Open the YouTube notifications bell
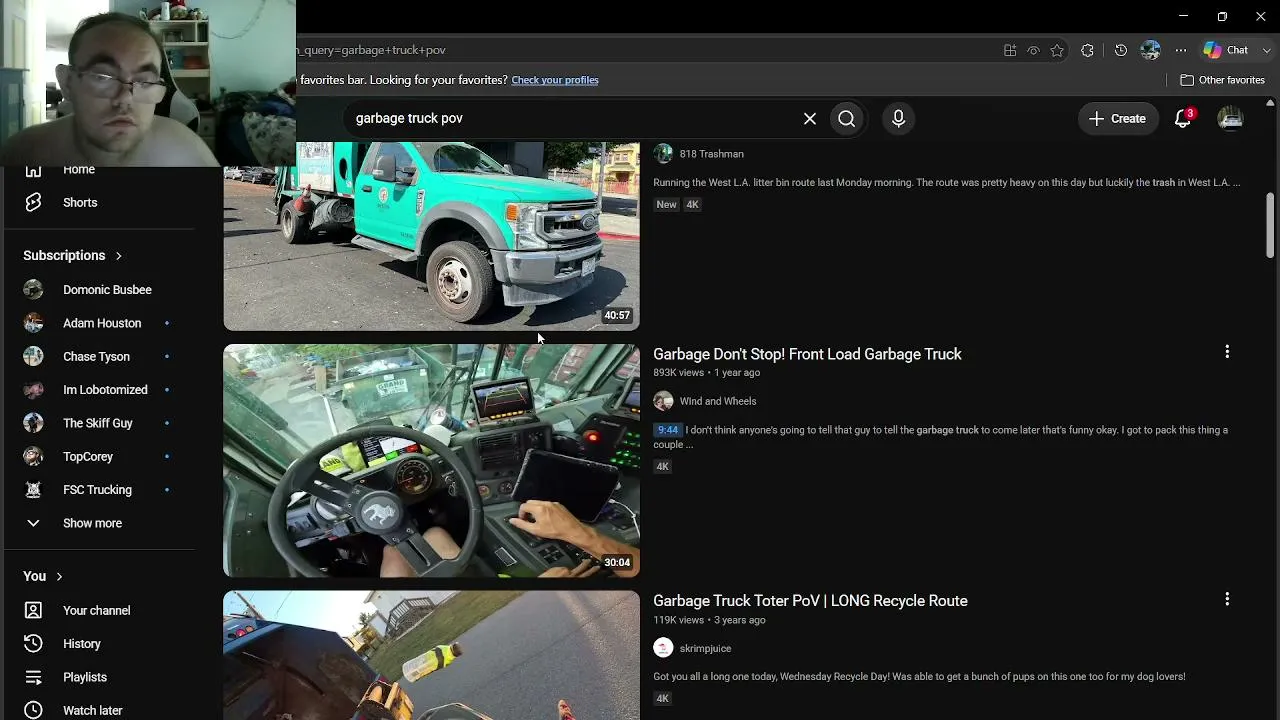 point(1184,118)
